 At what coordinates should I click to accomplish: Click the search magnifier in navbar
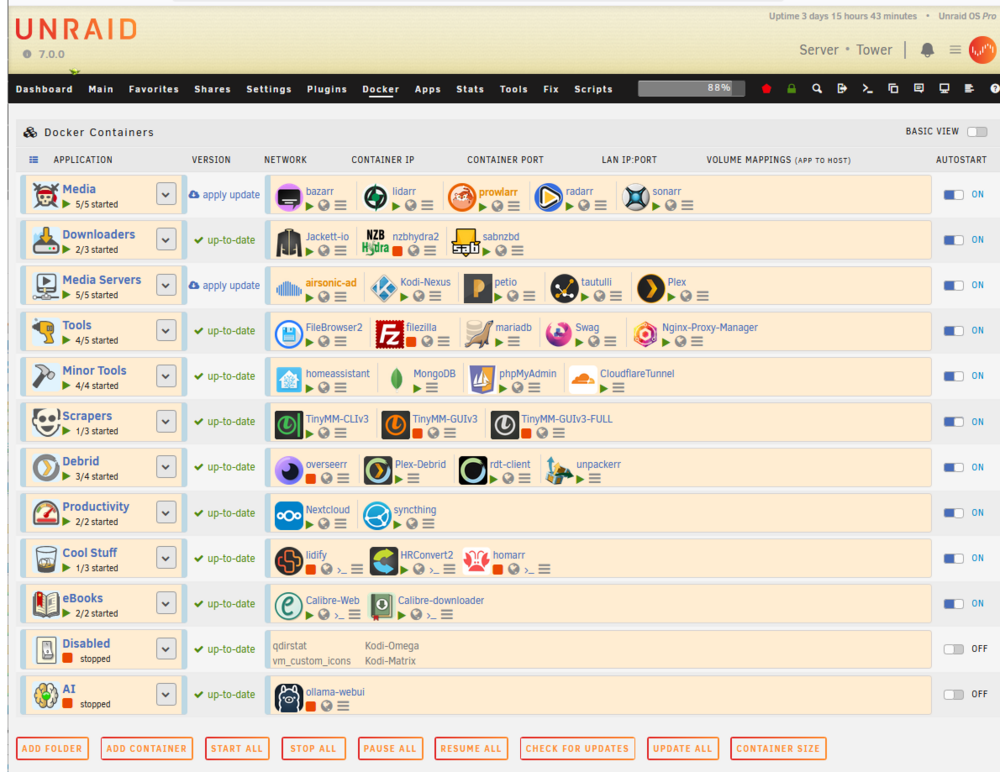816,89
